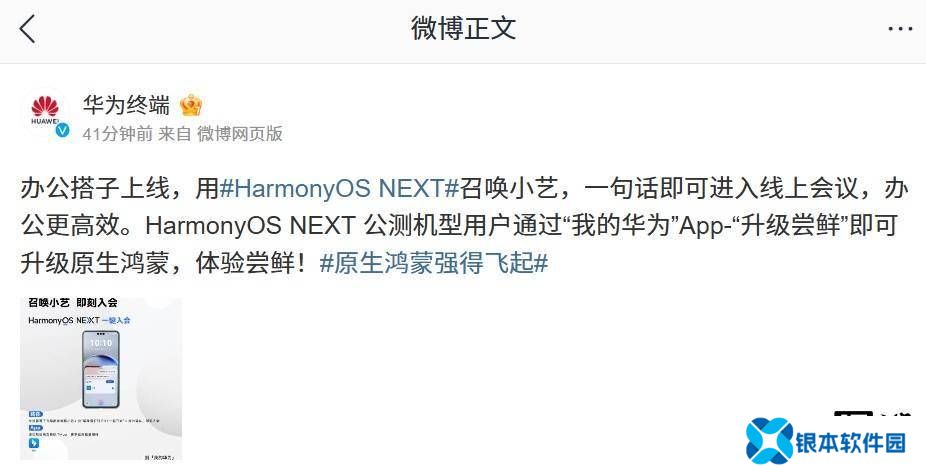Viewport: 926px width, 466px height.
Task: Click the 微博正文 page title
Action: pos(464,28)
